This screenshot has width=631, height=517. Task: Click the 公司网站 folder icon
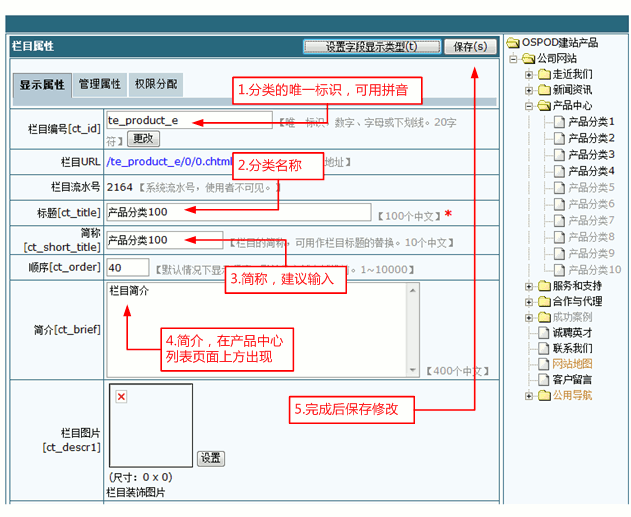pos(528,59)
